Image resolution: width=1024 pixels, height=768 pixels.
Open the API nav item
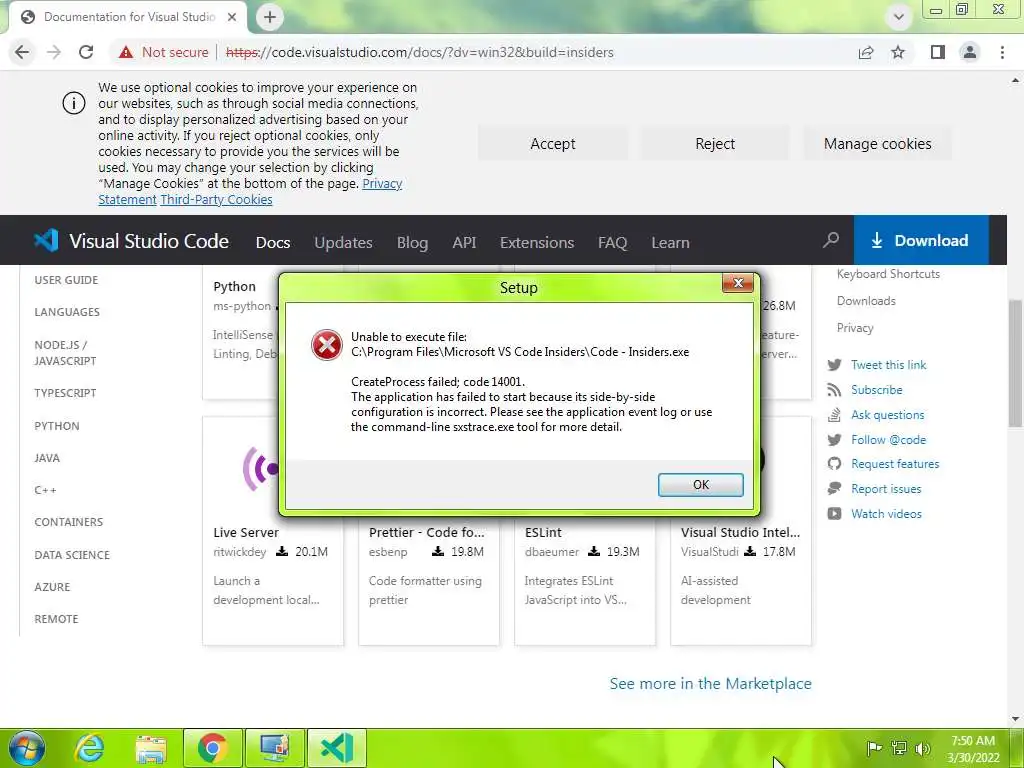pyautogui.click(x=464, y=242)
